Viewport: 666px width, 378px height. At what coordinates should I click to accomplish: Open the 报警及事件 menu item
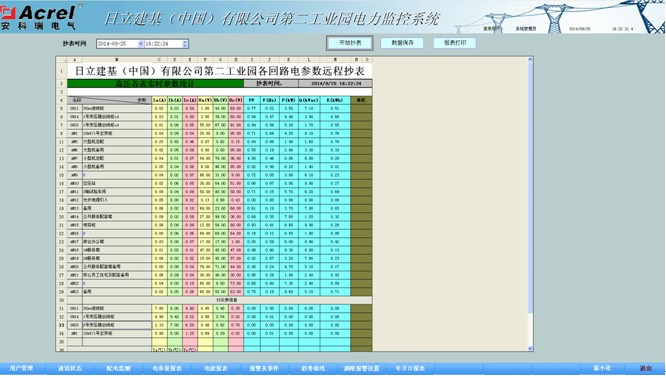(x=264, y=368)
